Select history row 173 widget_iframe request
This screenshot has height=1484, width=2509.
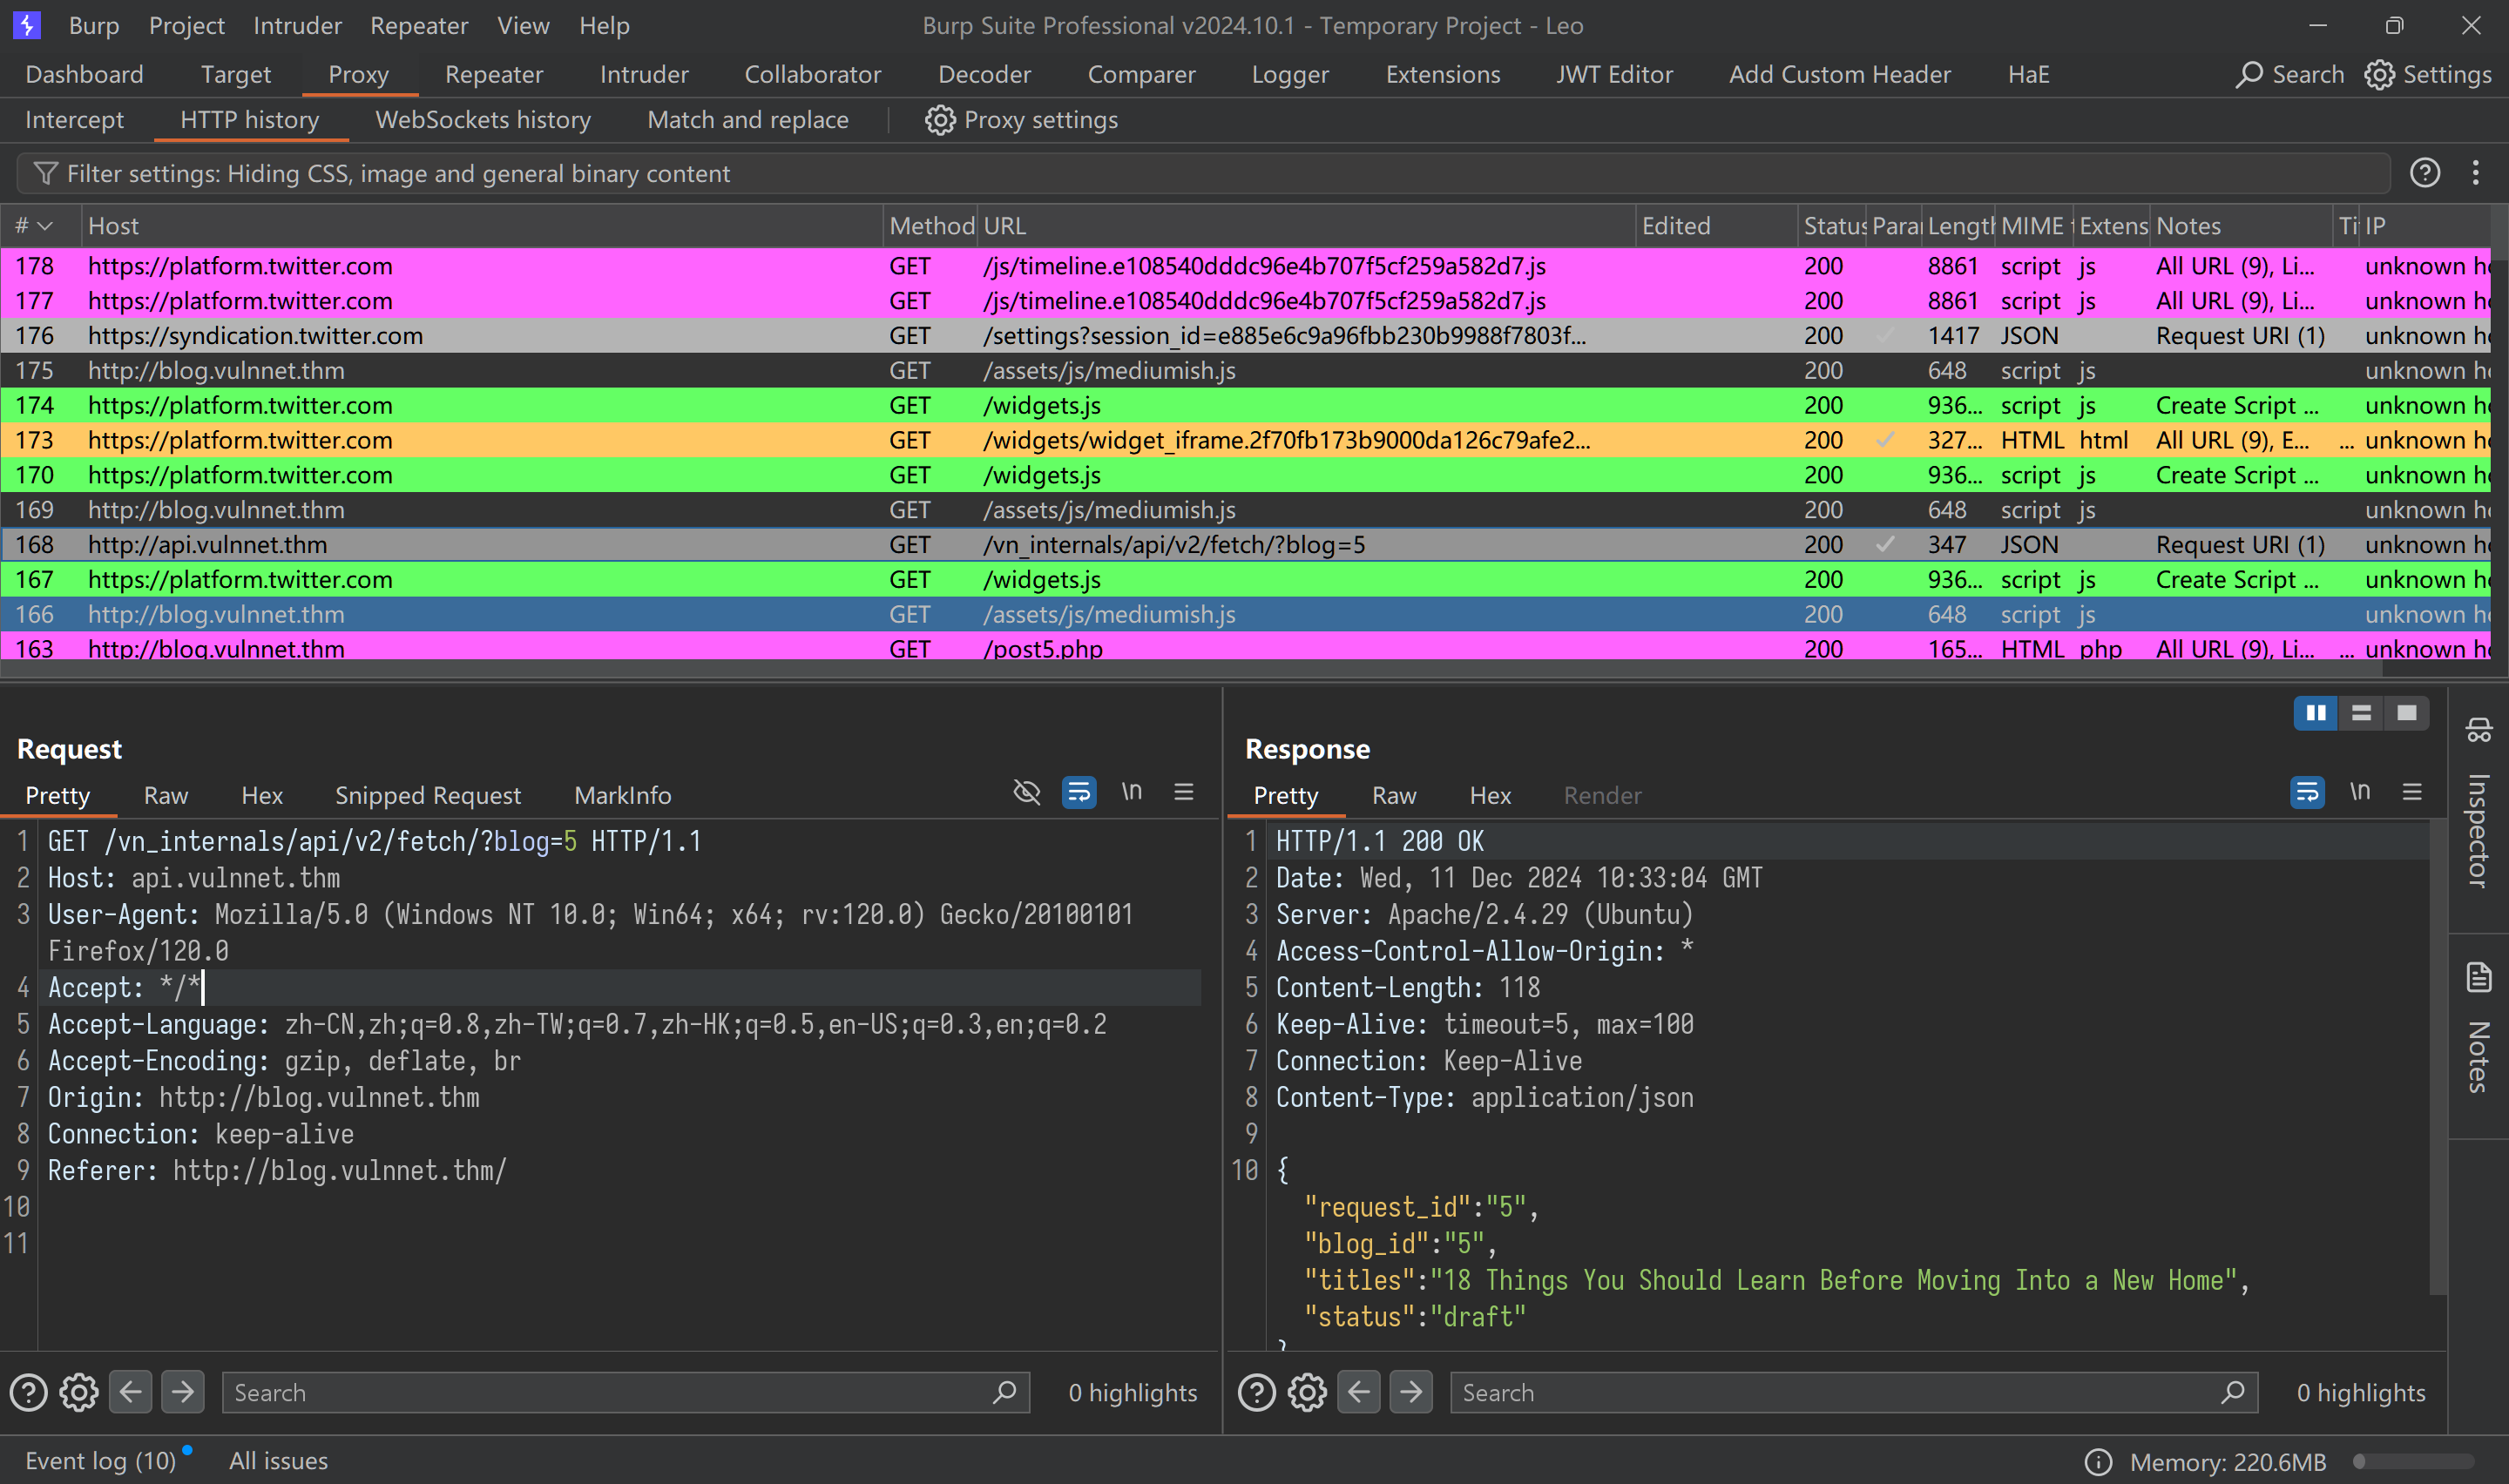(x=1245, y=440)
